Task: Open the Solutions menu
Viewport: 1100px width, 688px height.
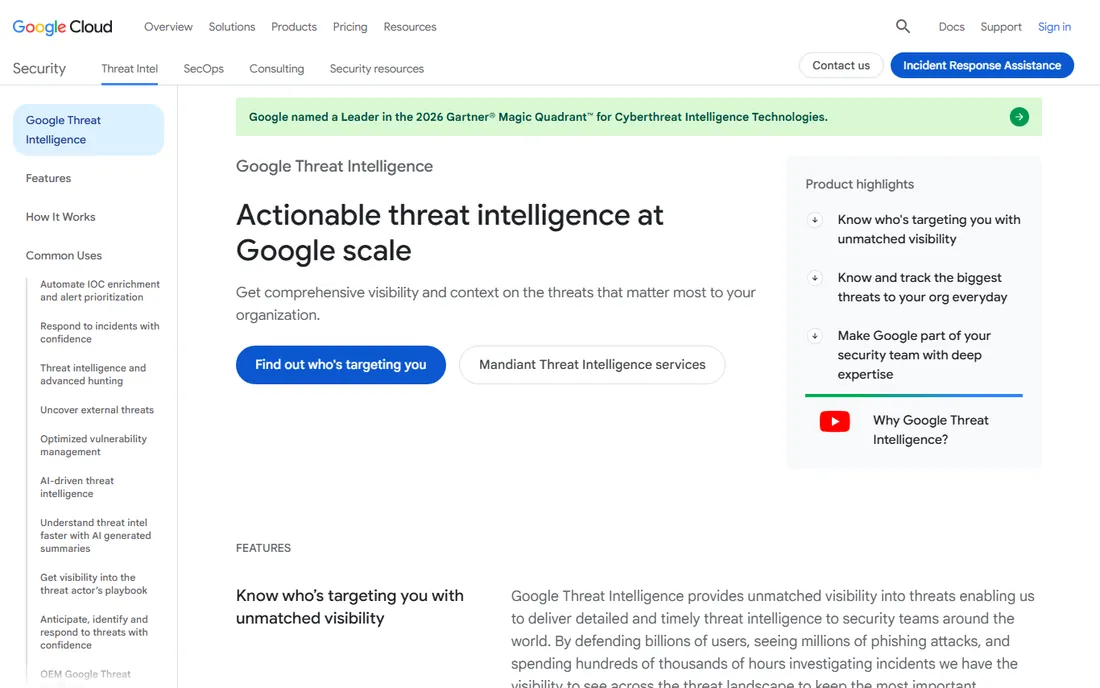Action: pyautogui.click(x=232, y=27)
